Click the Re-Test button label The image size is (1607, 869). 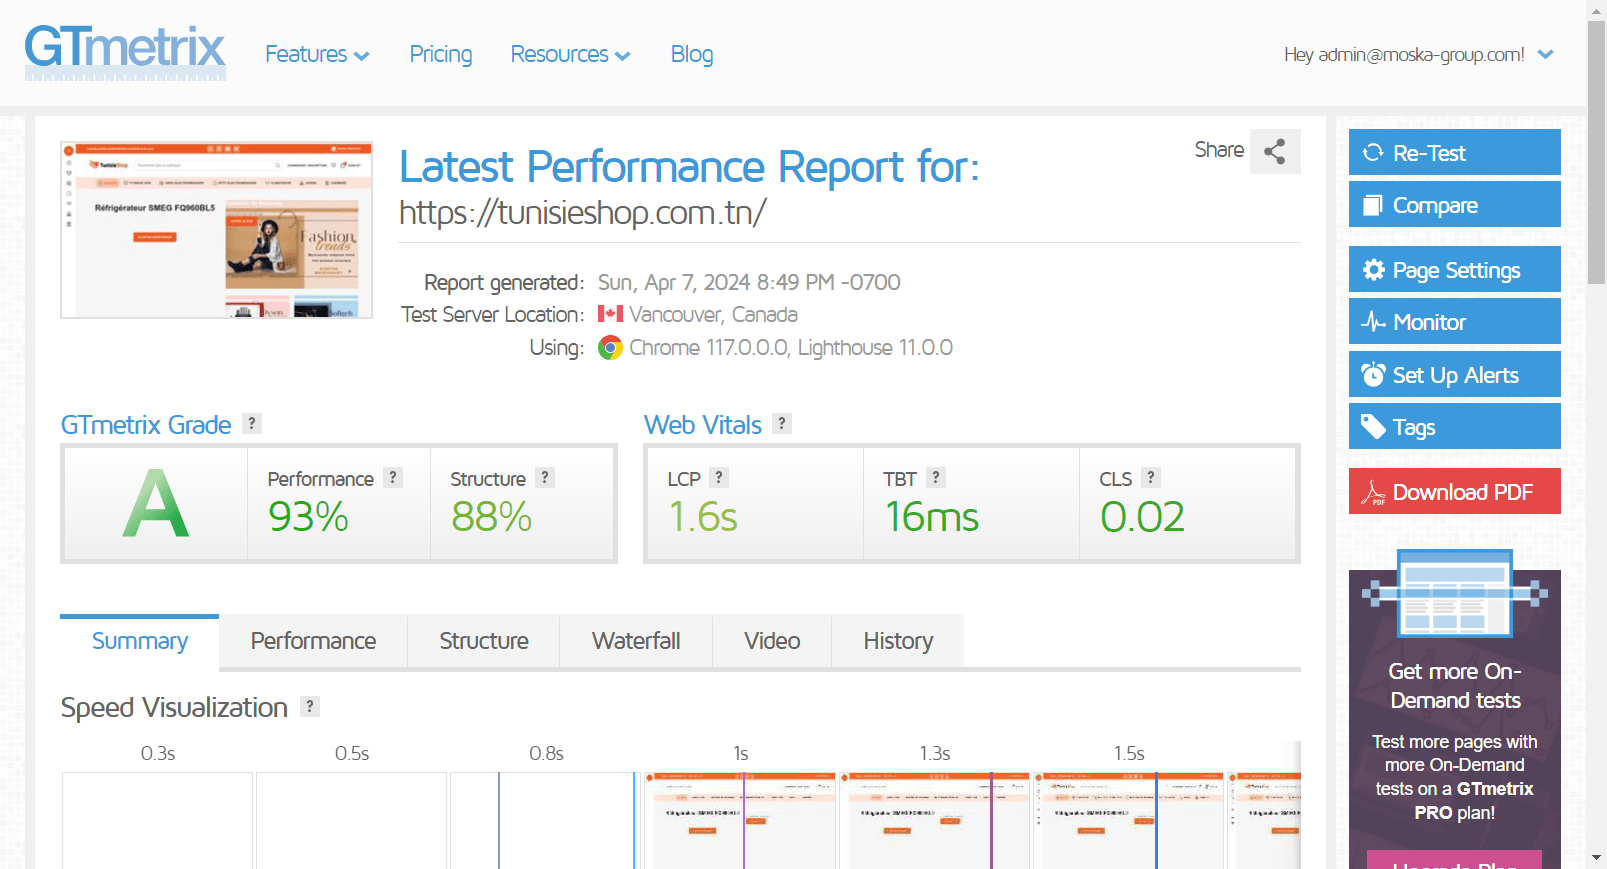click(1429, 153)
